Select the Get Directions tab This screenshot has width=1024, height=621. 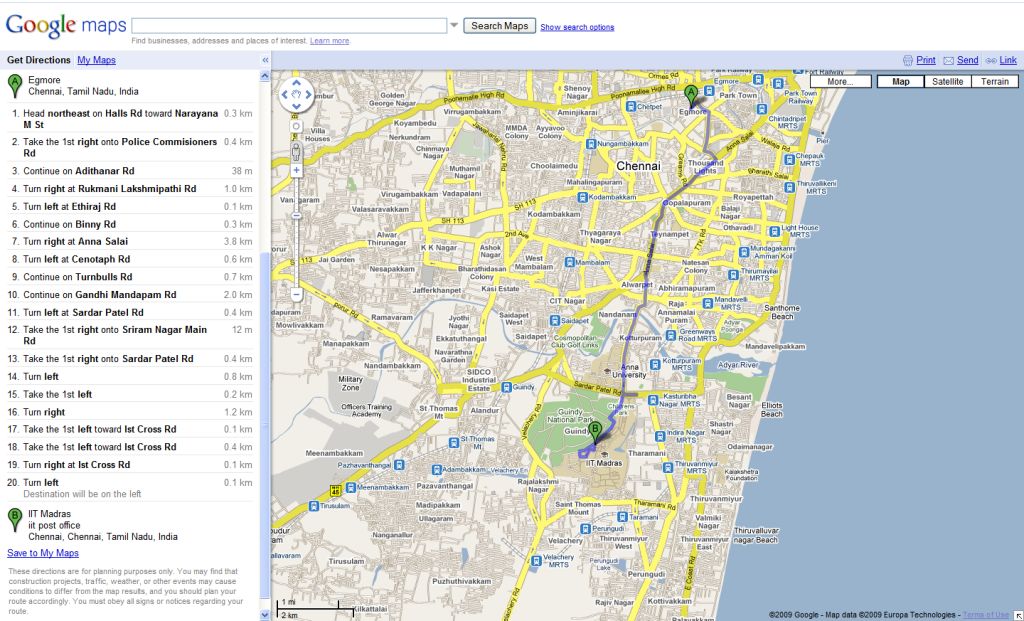click(39, 60)
